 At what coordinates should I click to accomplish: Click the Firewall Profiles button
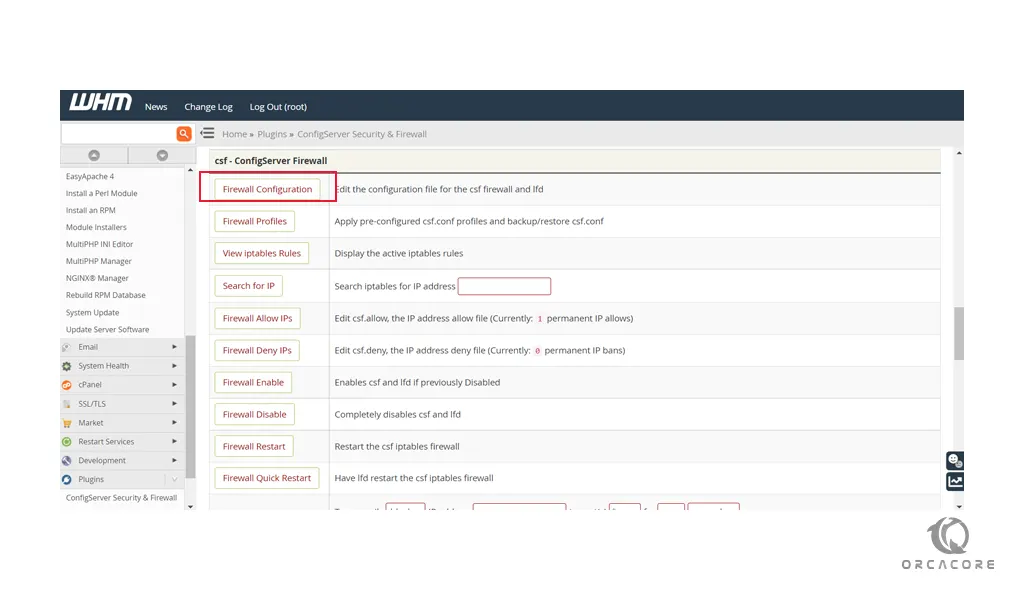255,221
